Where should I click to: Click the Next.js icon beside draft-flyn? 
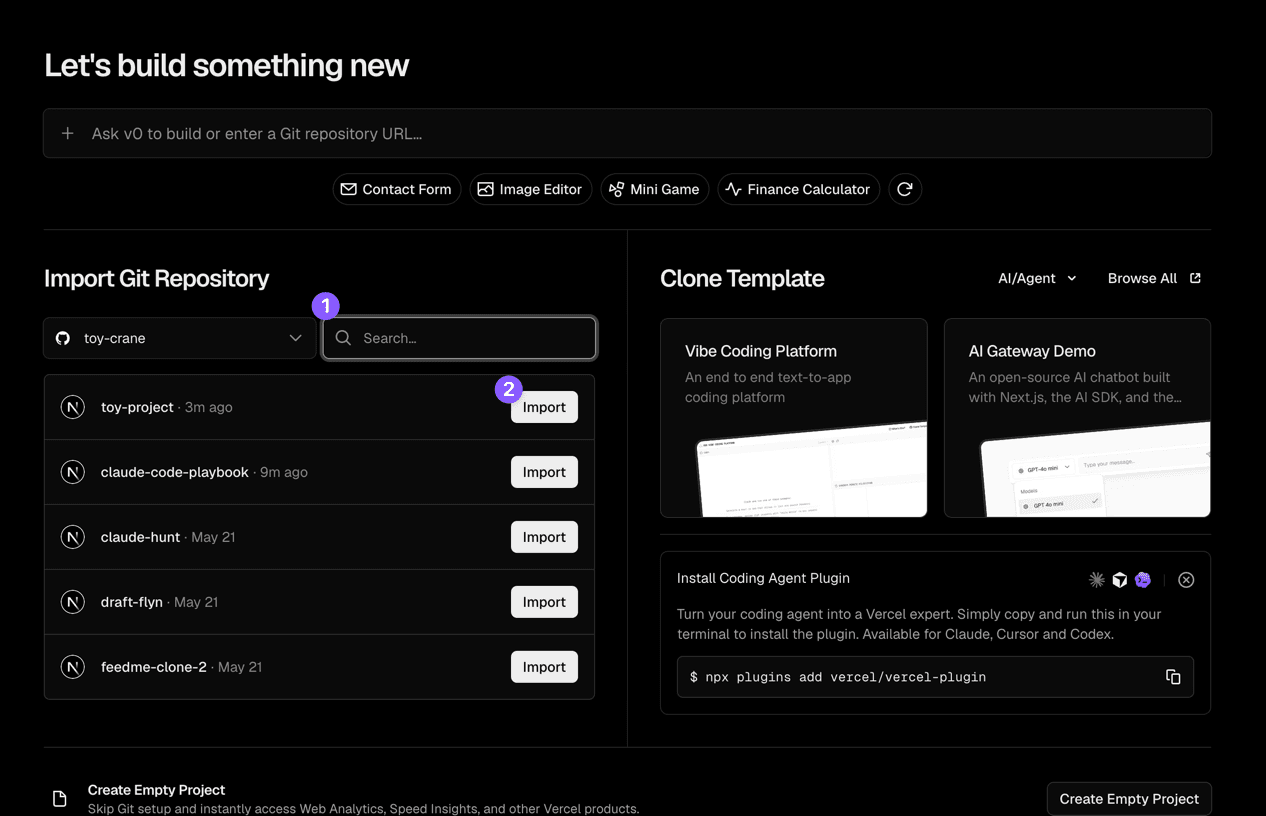73,602
